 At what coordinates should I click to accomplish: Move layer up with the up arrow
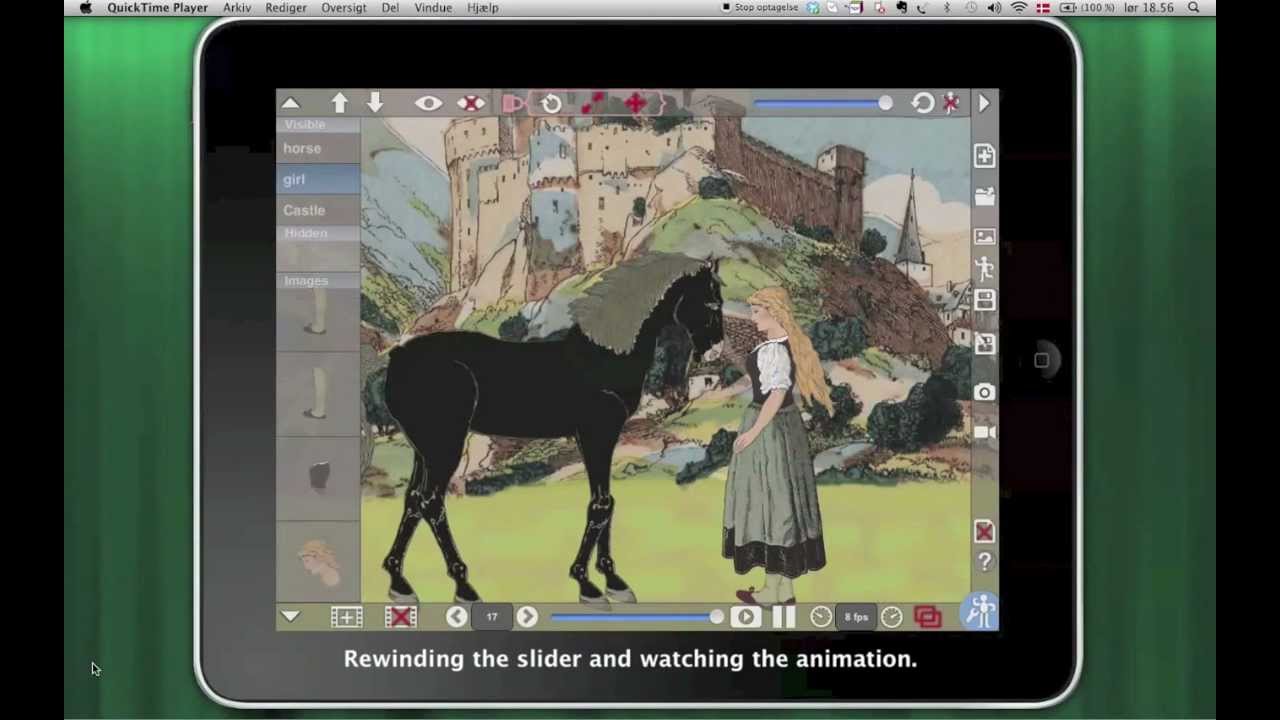click(x=340, y=103)
